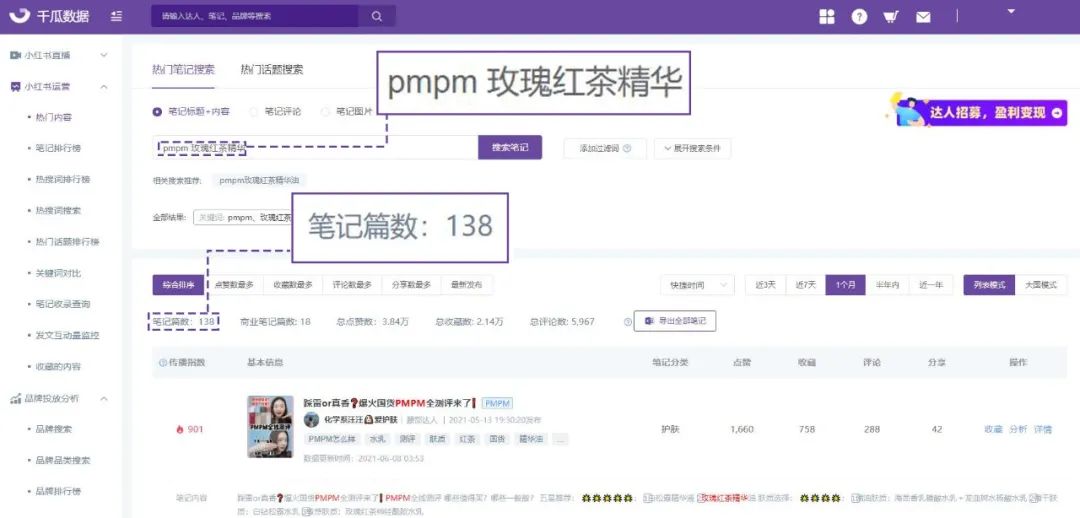Sort by 分享数最多
The height and width of the screenshot is (518, 1080).
tap(411, 284)
